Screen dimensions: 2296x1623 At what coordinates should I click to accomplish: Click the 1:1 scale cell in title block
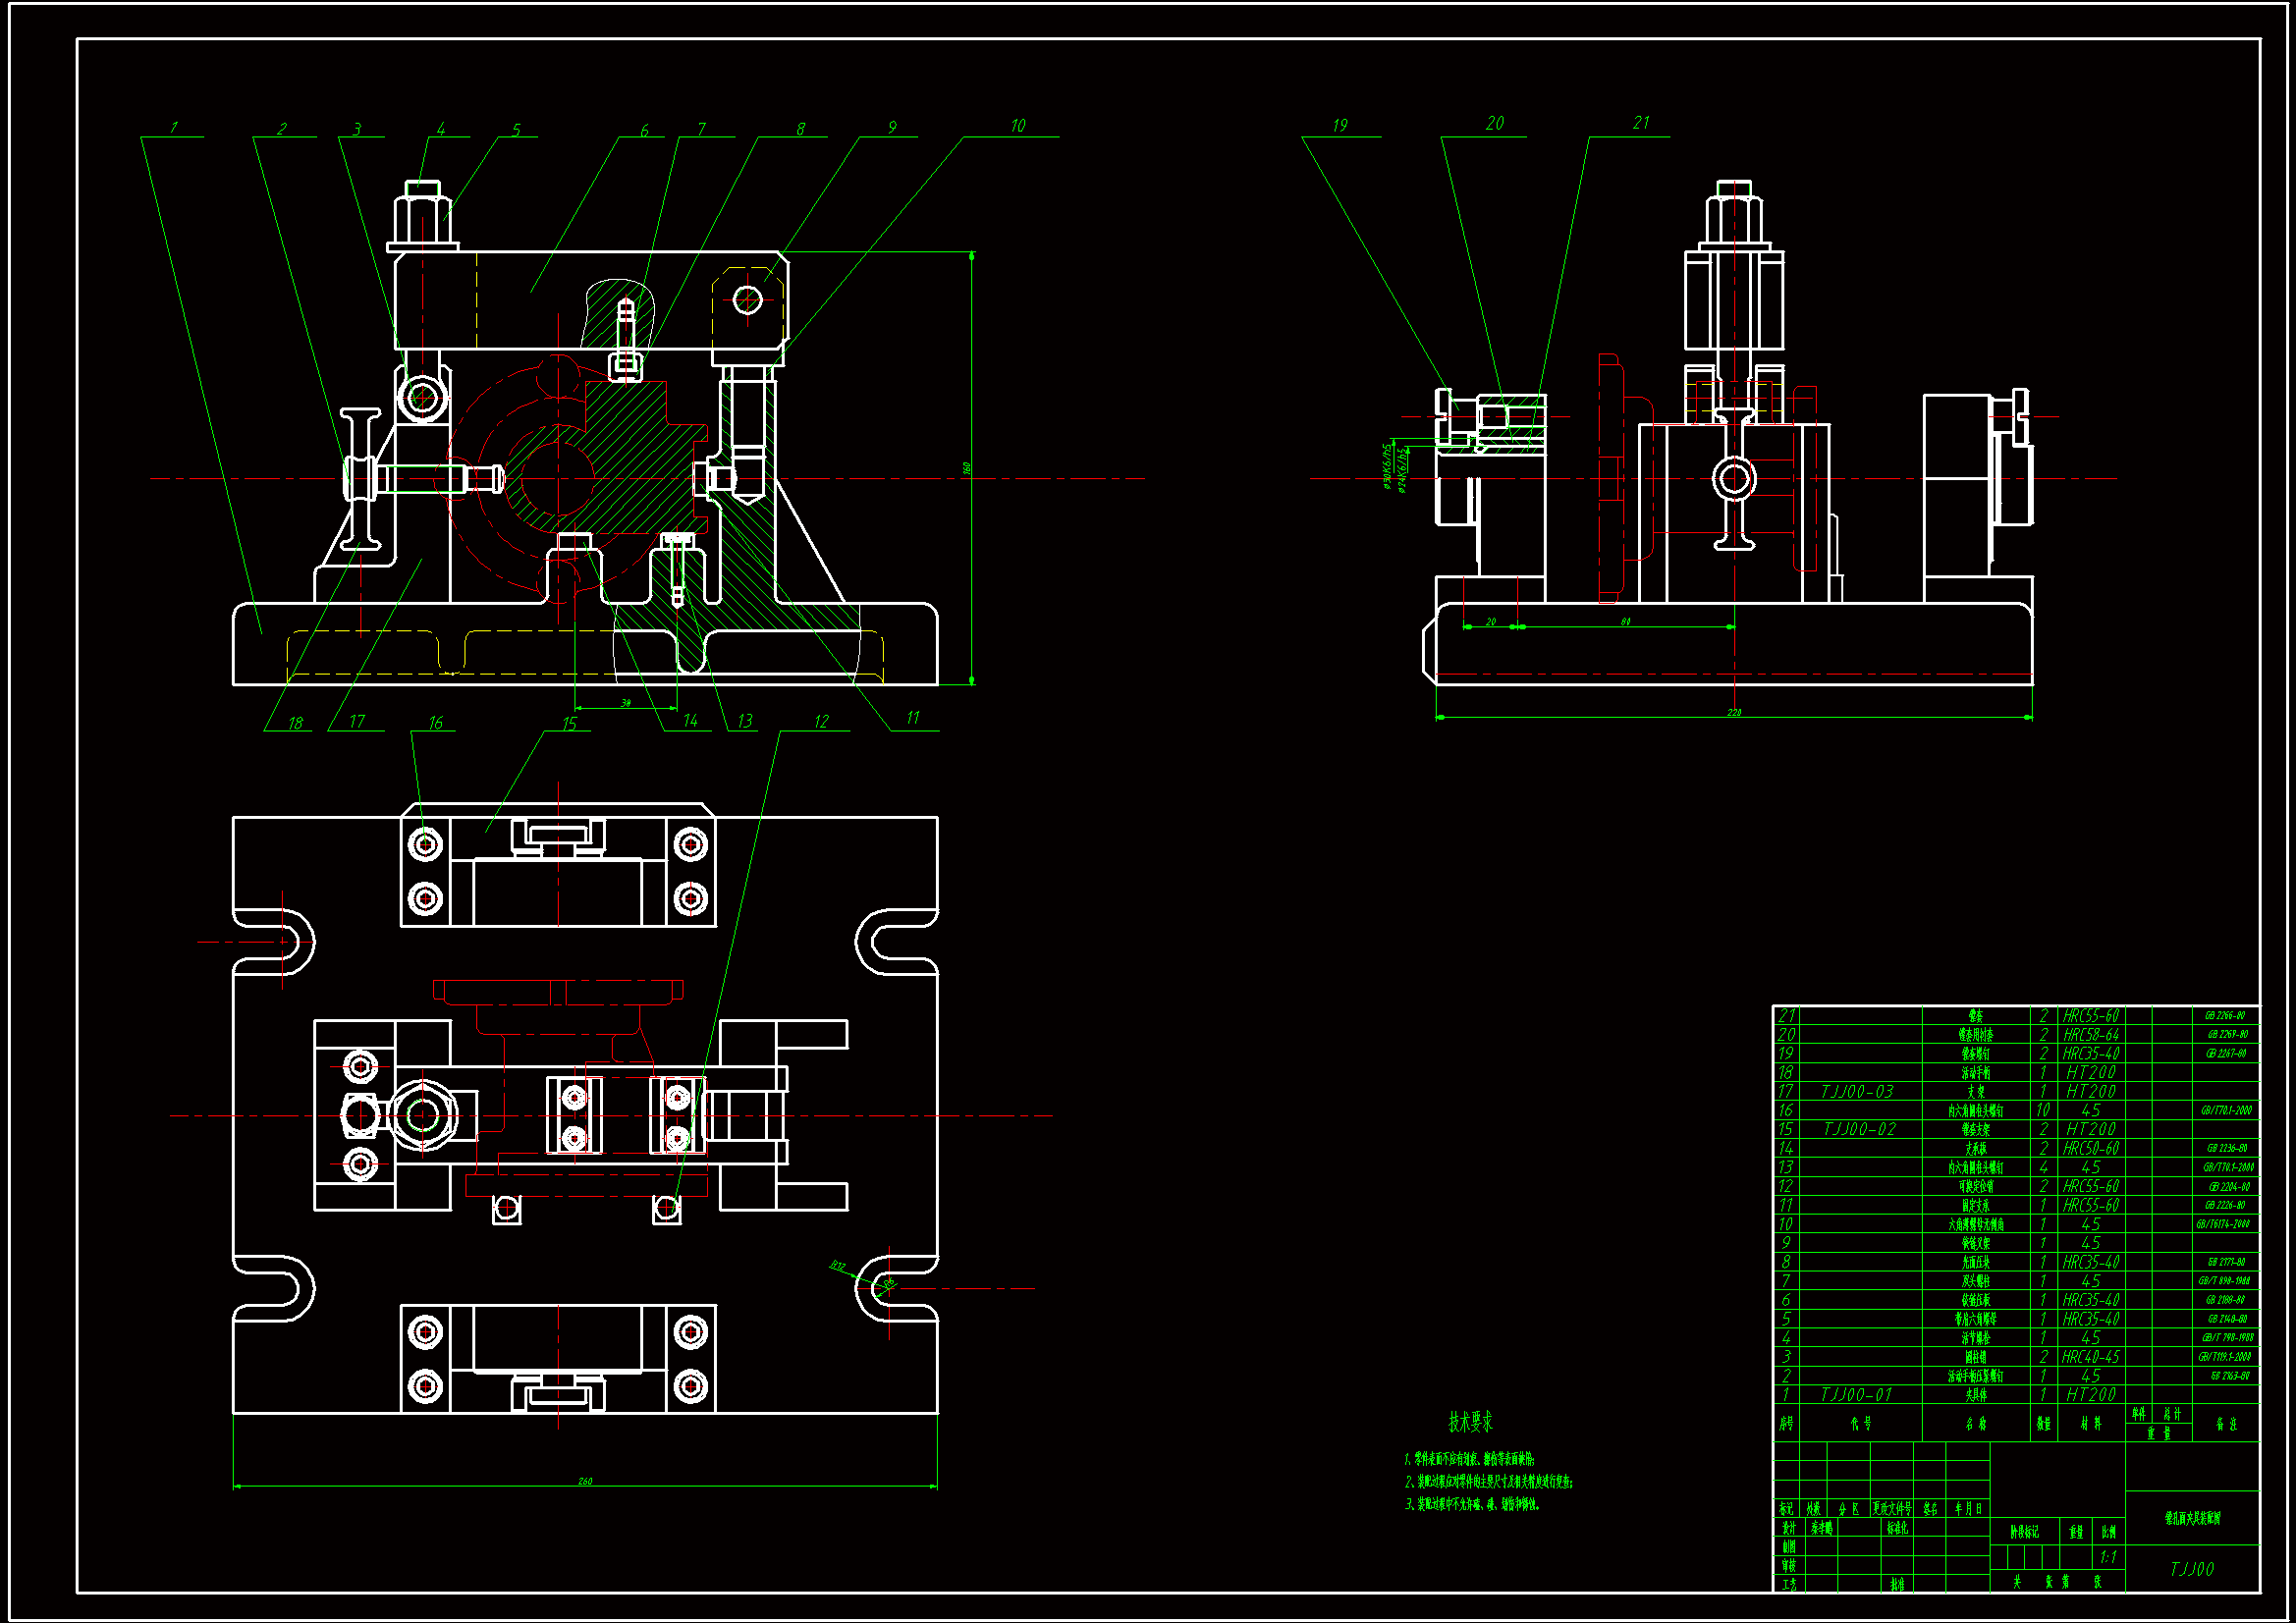coord(2108,1557)
